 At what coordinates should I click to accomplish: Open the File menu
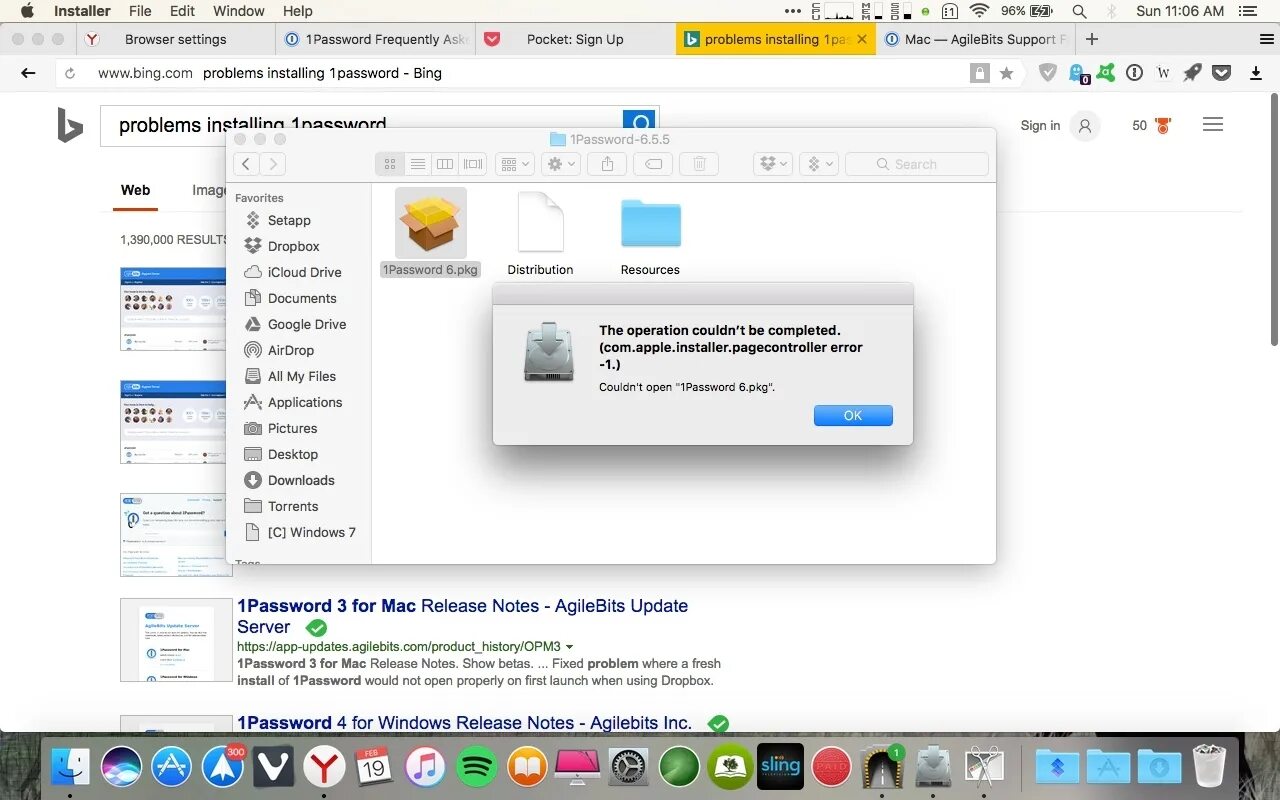pyautogui.click(x=140, y=11)
